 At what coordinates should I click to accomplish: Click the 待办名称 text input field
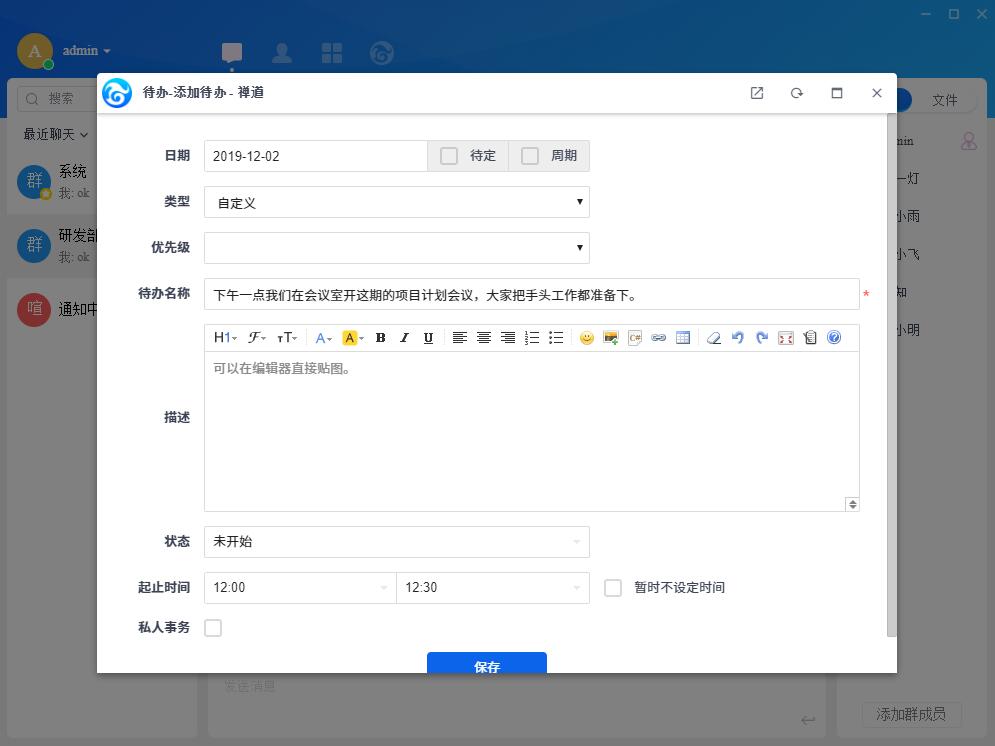(x=531, y=295)
